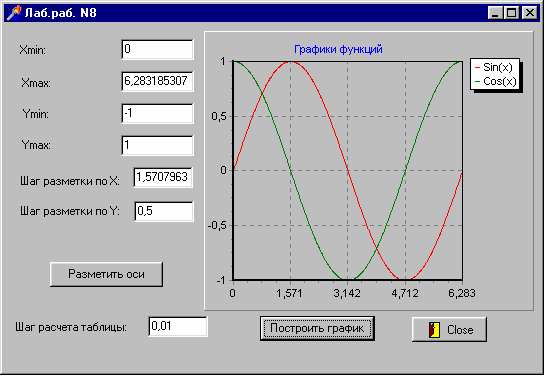Click the Xmin: label
Viewport: 545px width, 376px height.
(x=32, y=50)
